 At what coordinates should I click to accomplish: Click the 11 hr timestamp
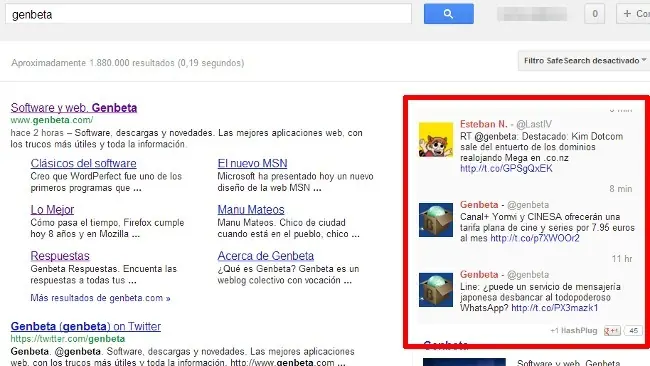click(x=622, y=259)
